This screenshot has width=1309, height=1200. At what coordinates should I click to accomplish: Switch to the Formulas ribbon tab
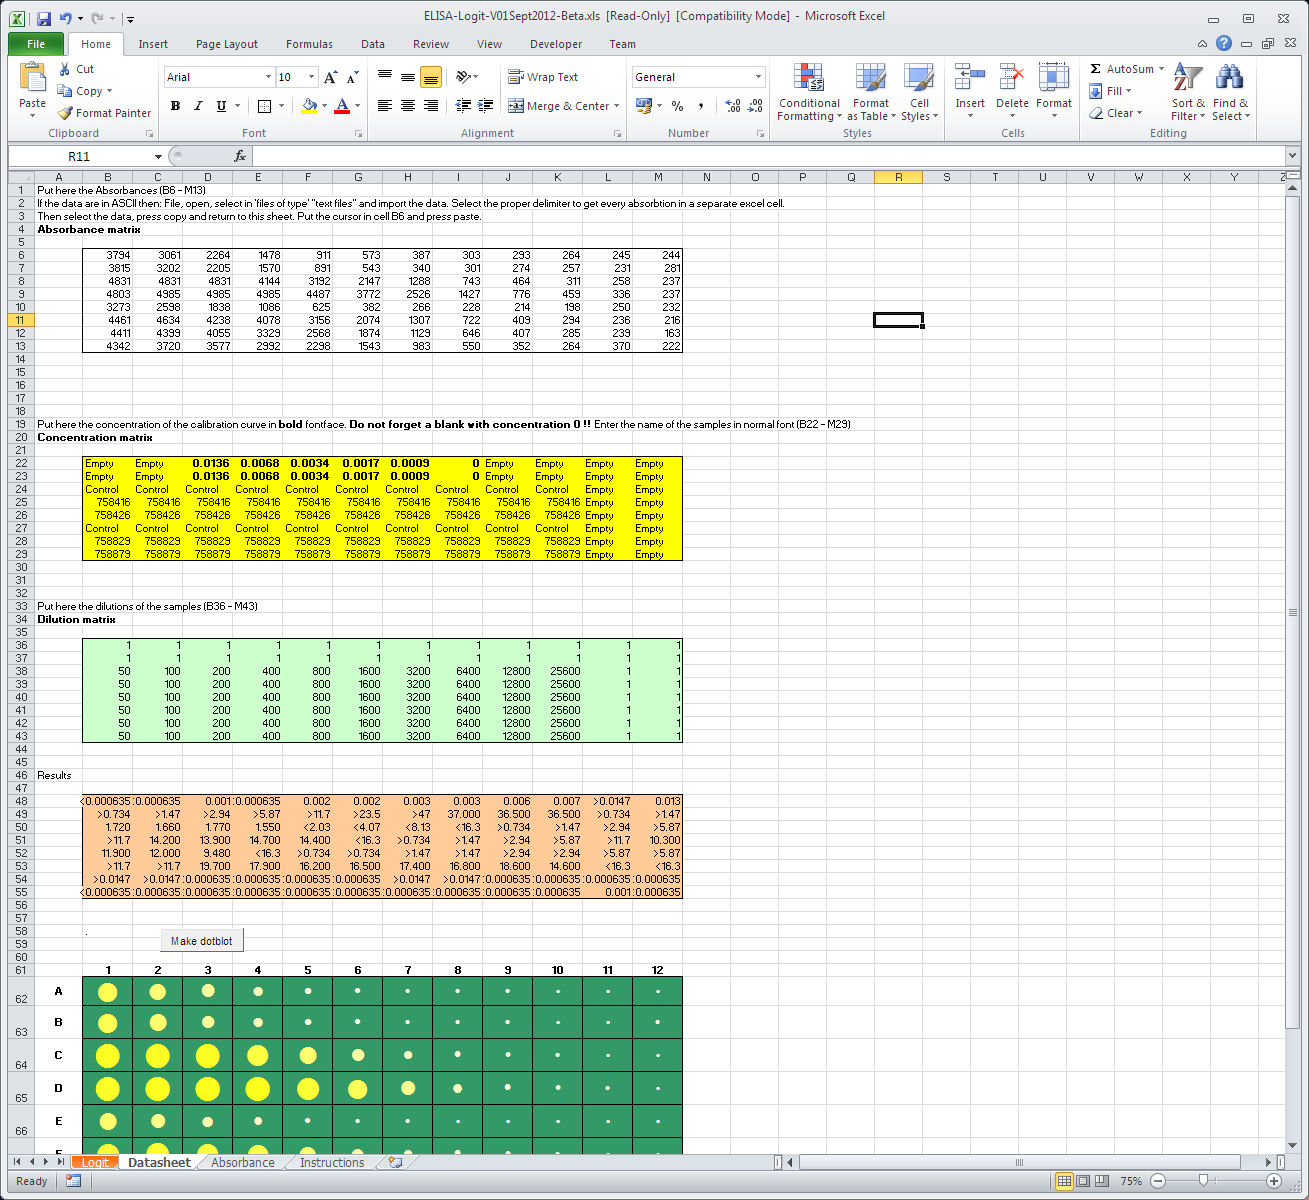(309, 44)
